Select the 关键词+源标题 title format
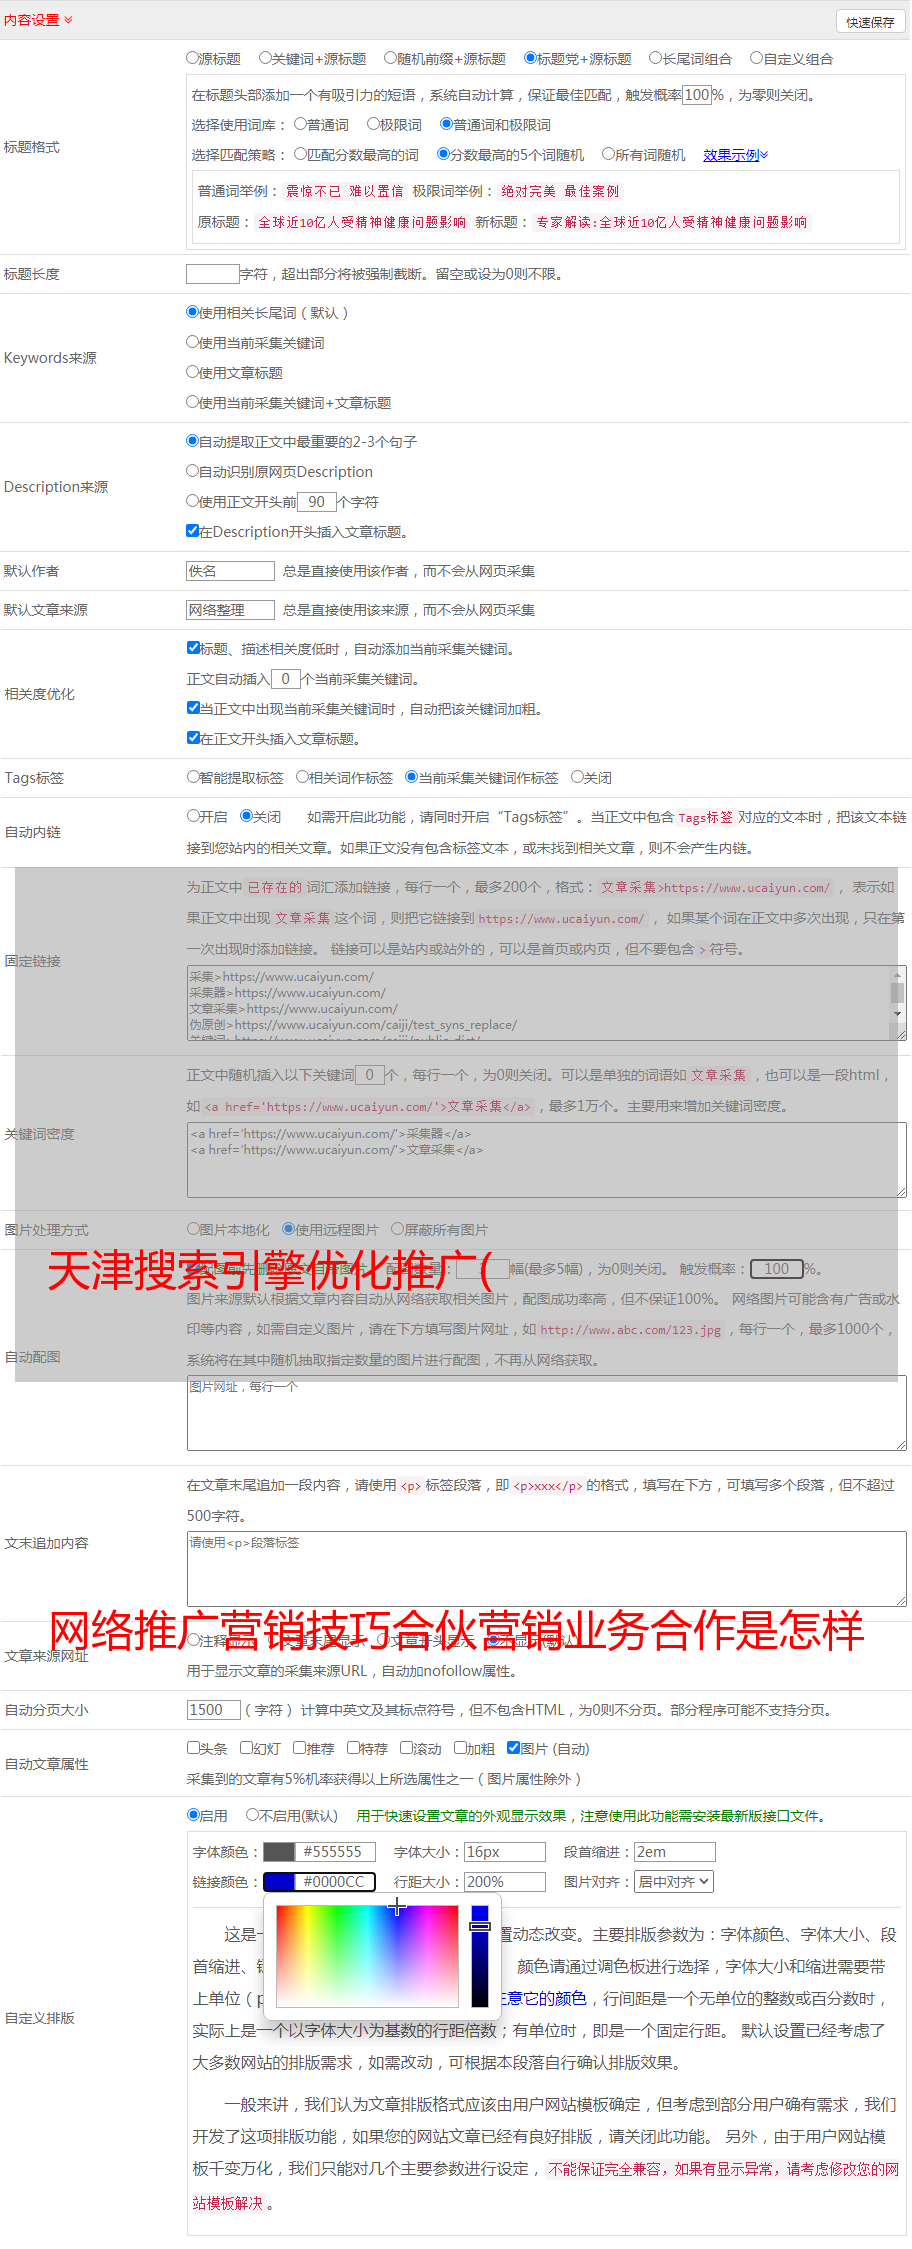 [265, 59]
